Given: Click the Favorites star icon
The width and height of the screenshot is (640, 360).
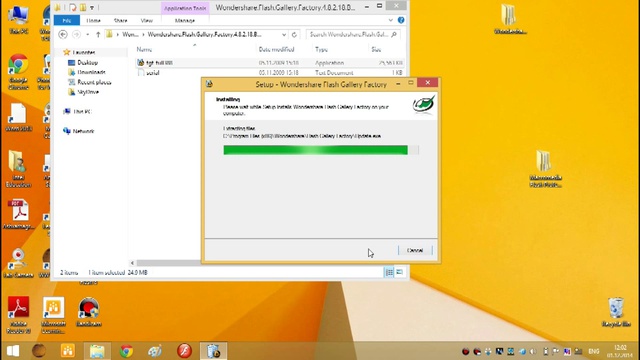Looking at the screenshot, I should click(x=67, y=52).
